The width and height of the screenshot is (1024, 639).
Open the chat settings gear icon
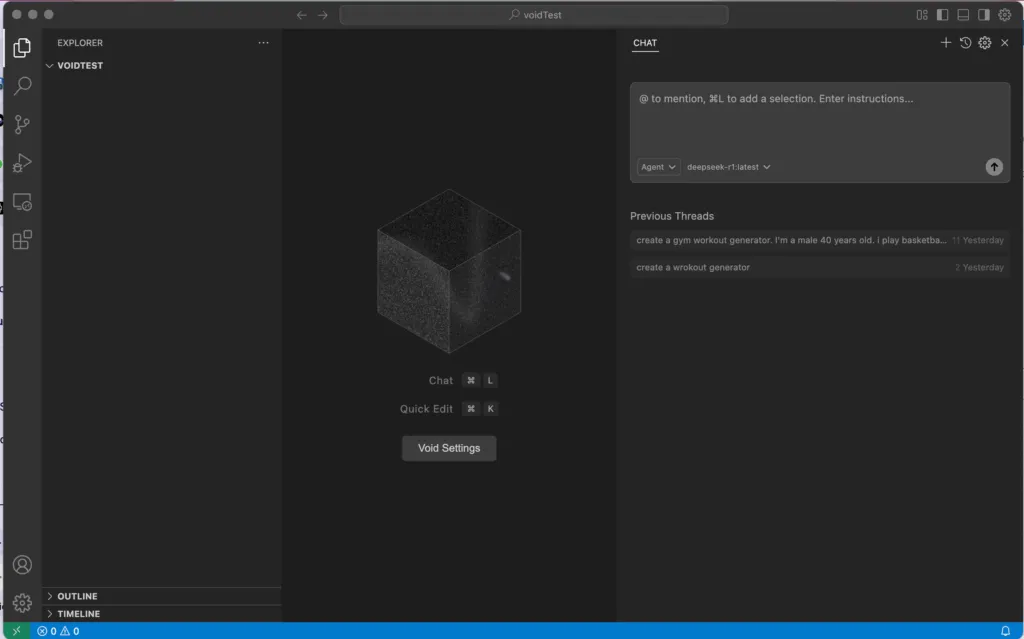point(984,43)
